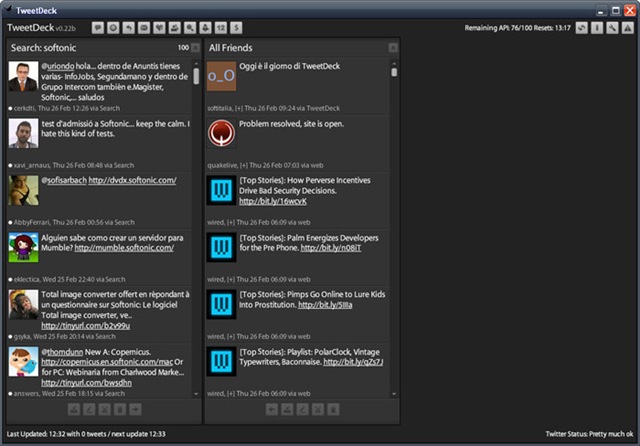Open the Replies column arrow icon
The height and width of the screenshot is (446, 640).
pos(129,28)
